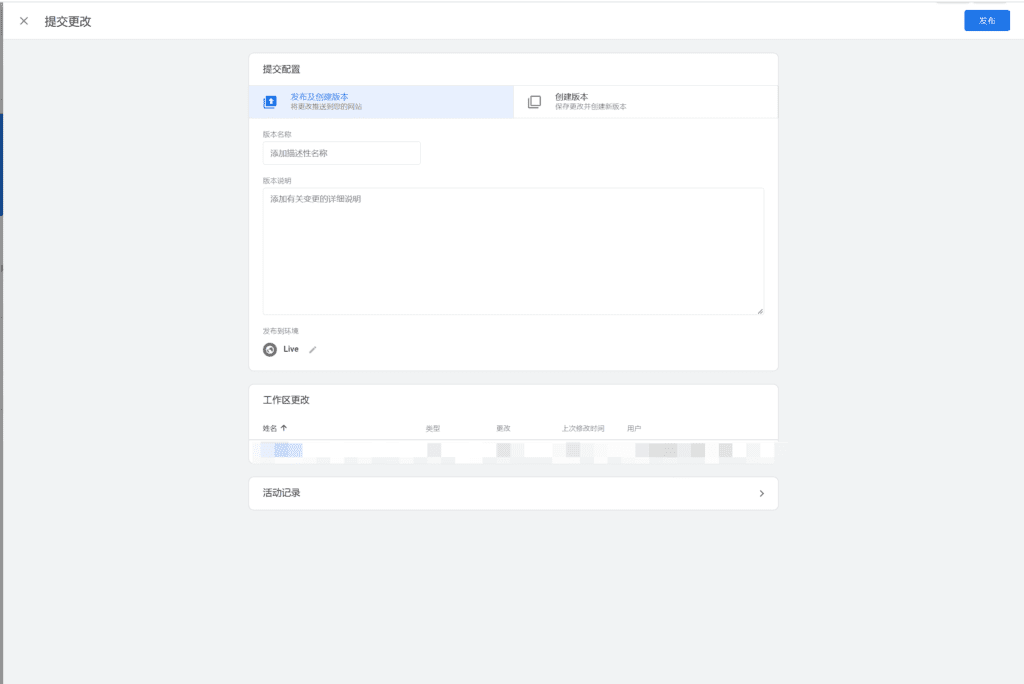This screenshot has width=1024, height=684.
Task: Click the copy version icon beside 创建版本
Action: (x=534, y=102)
